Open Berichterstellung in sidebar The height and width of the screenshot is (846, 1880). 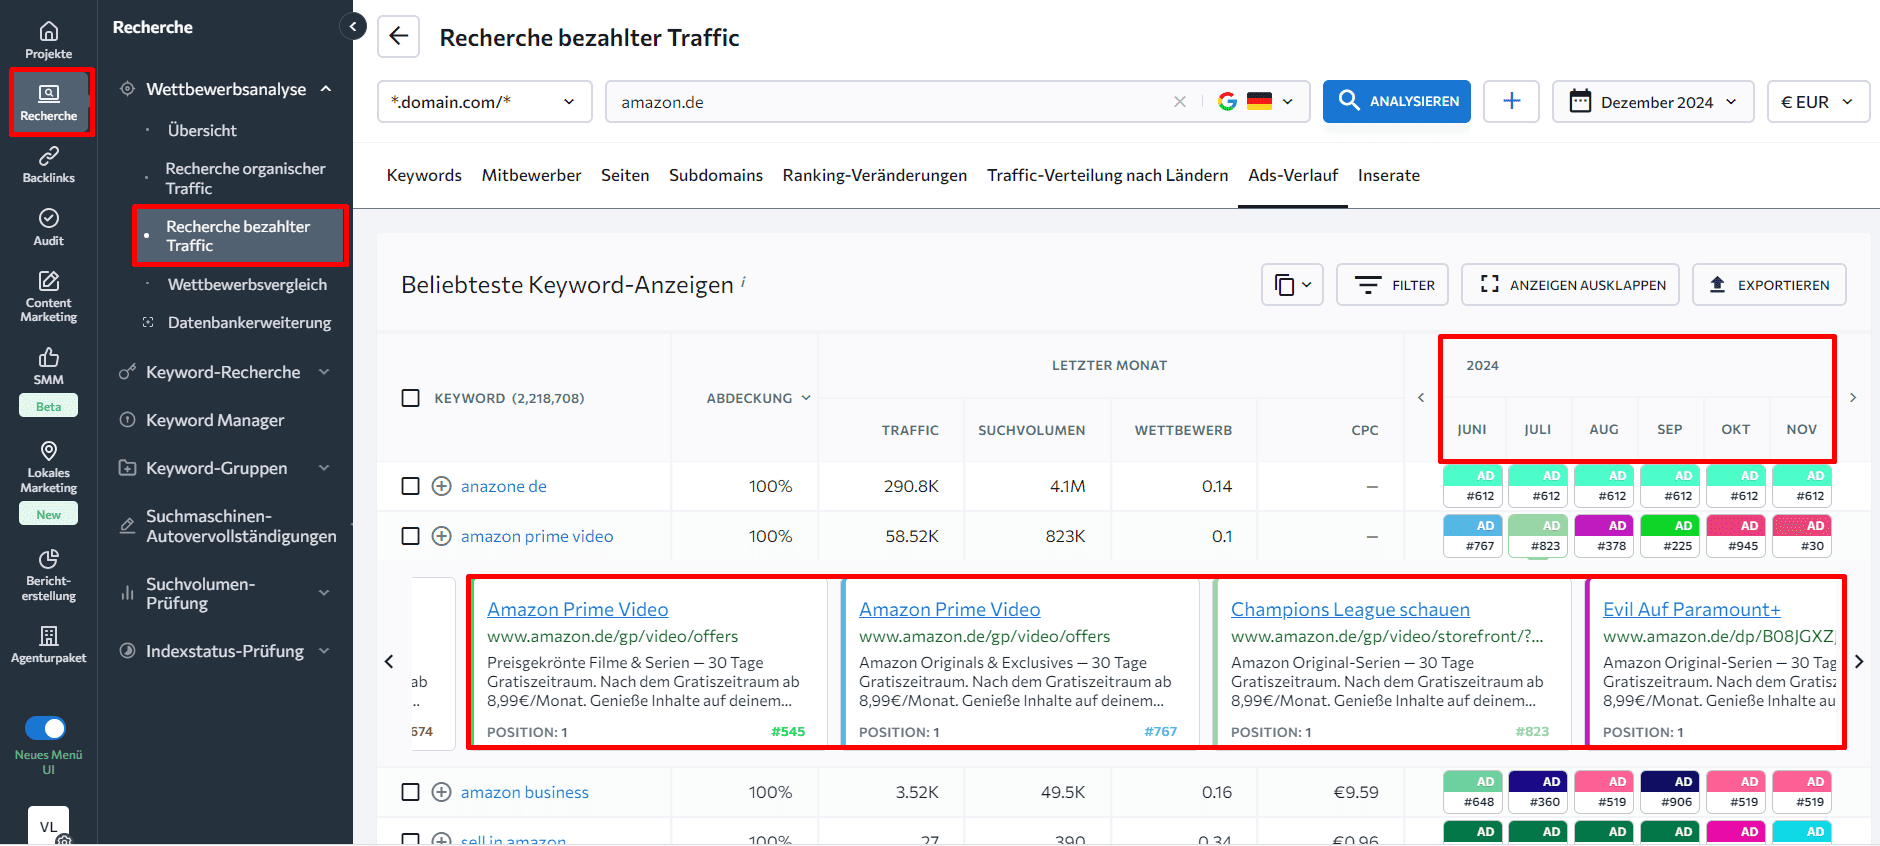point(48,575)
